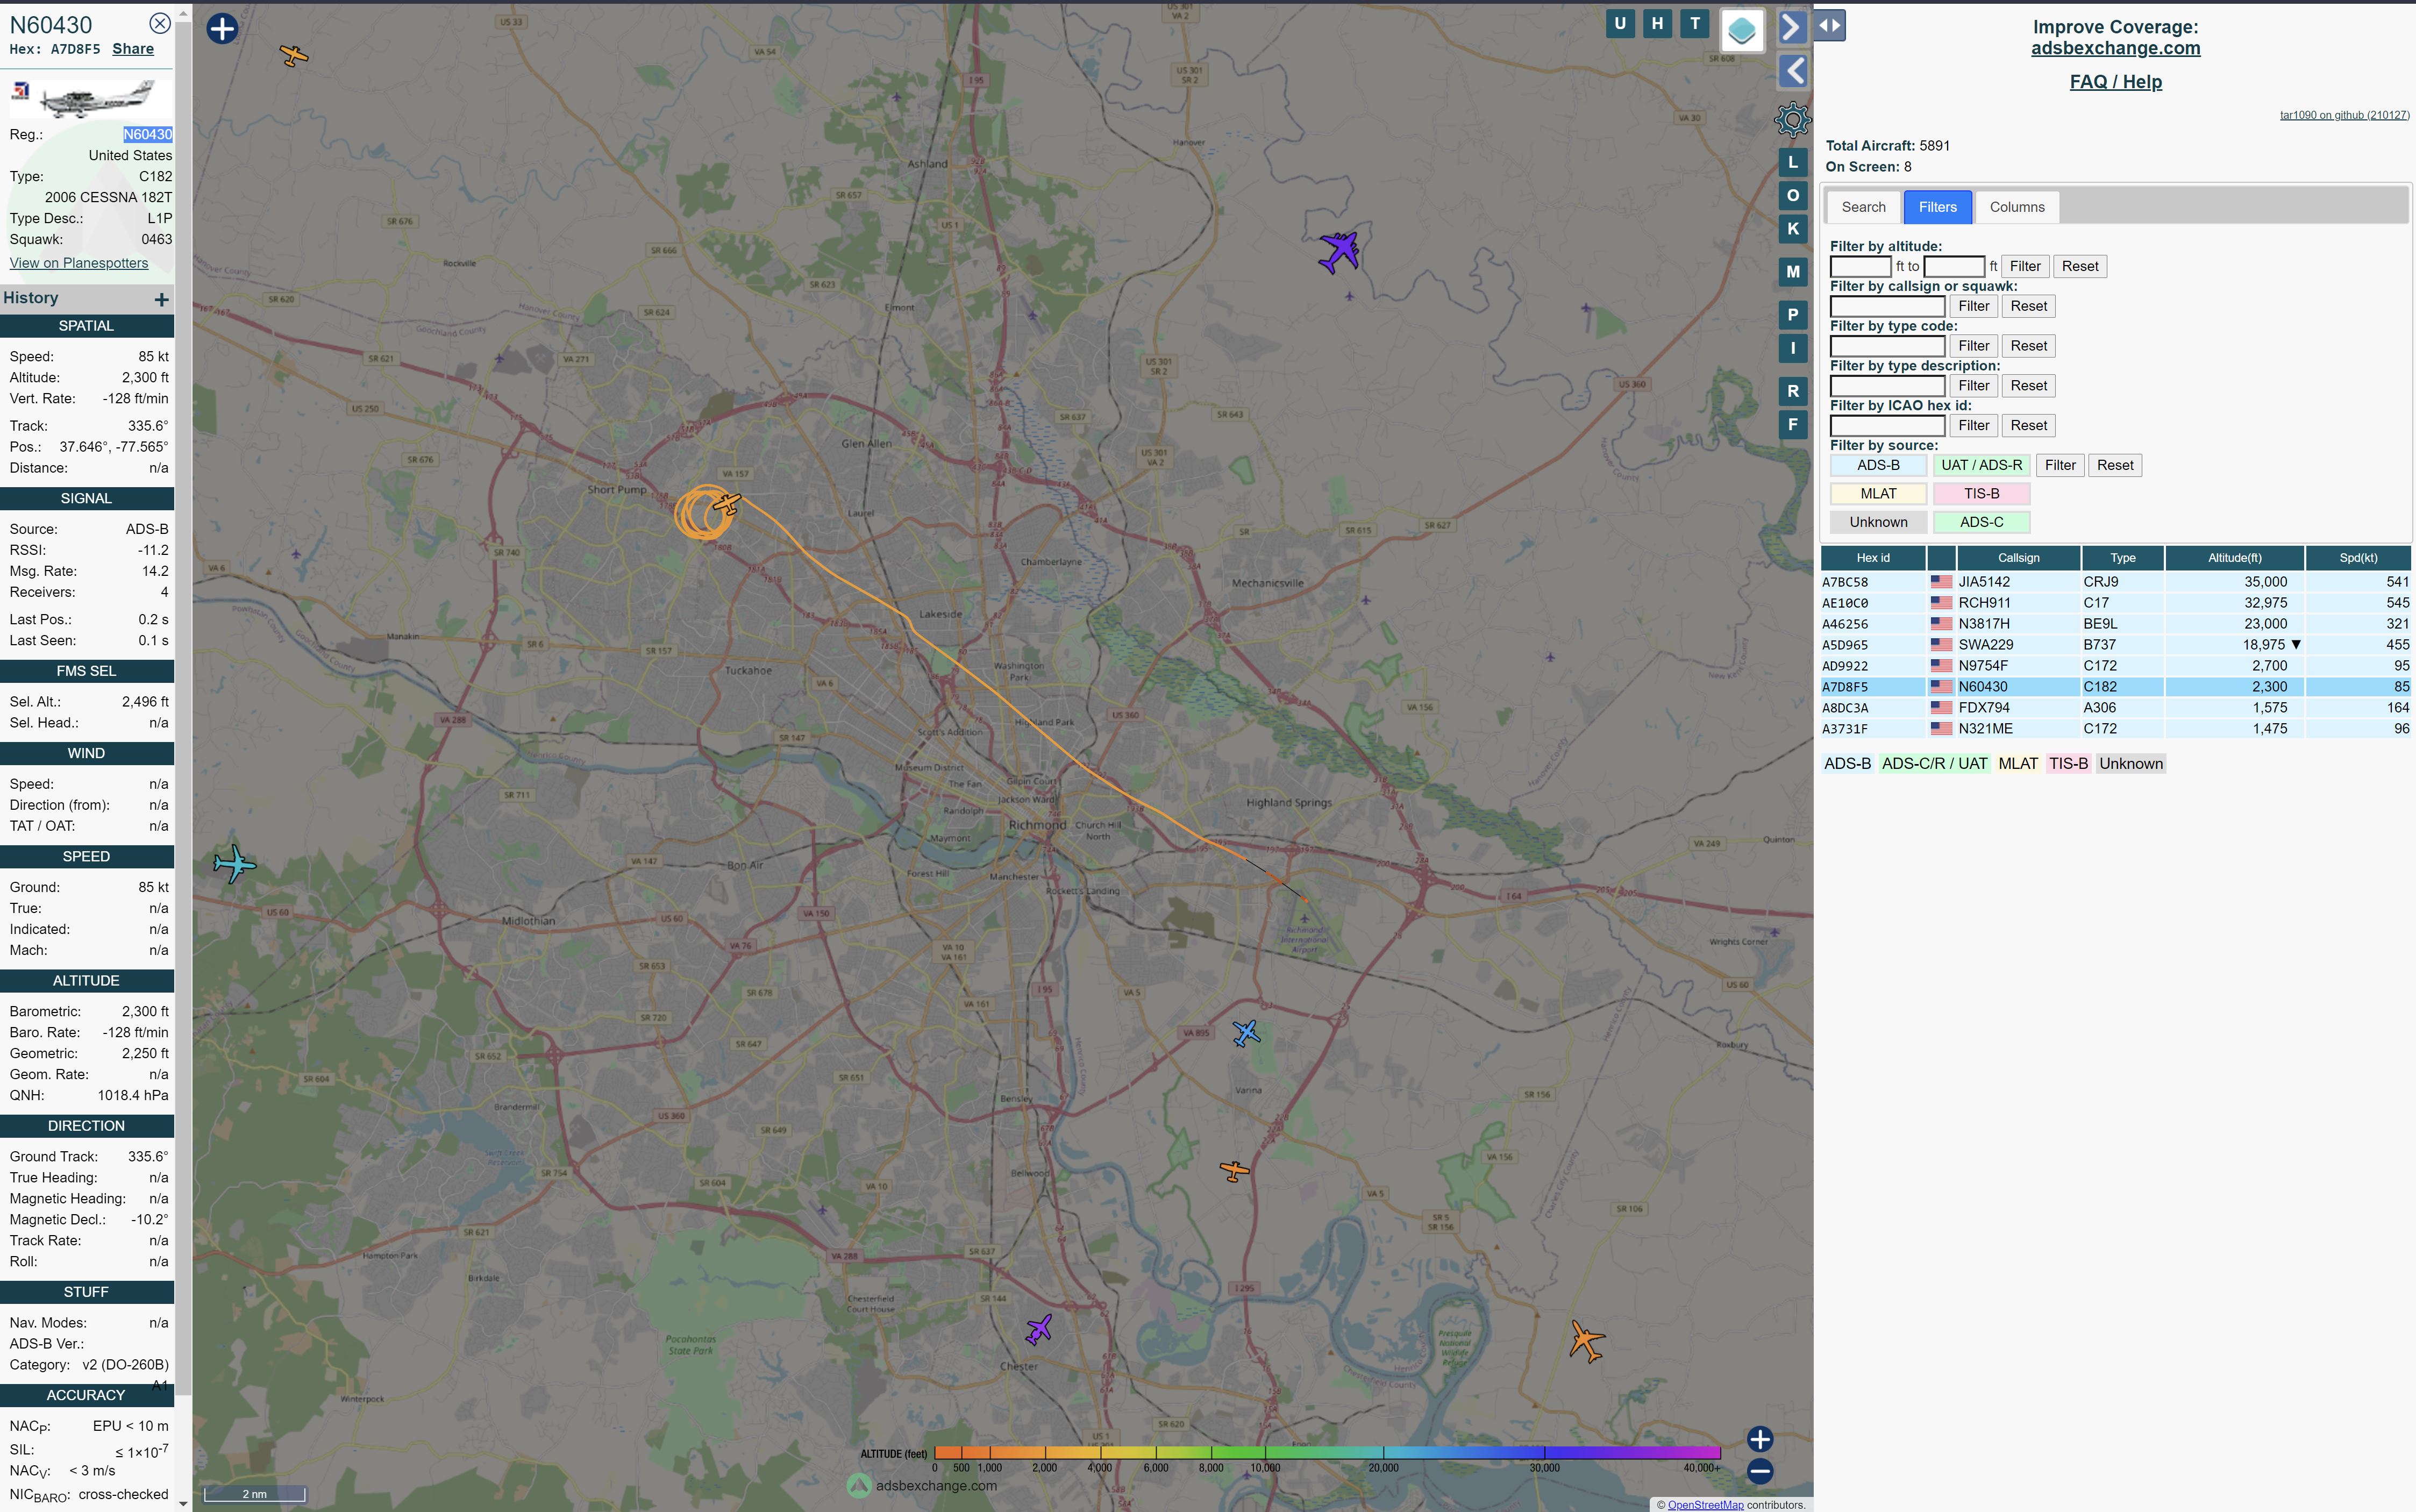This screenshot has width=2416, height=1512.
Task: Click callsign or squawk filter field
Action: (1887, 306)
